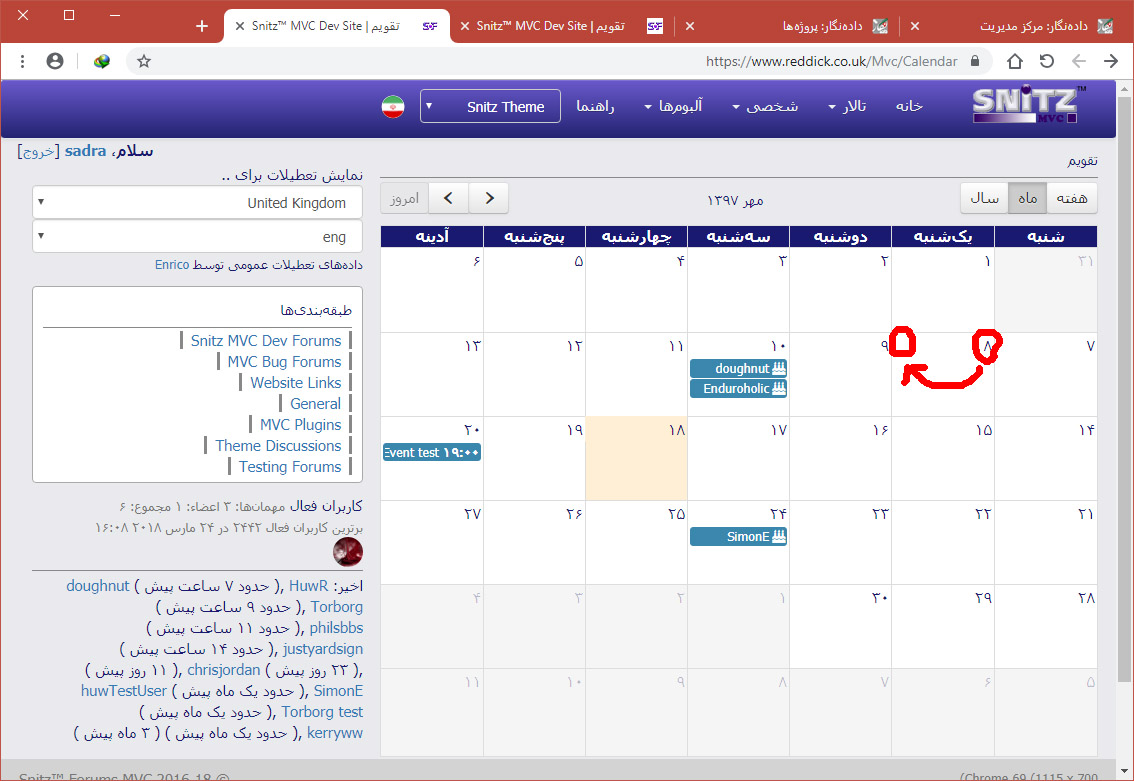The width and height of the screenshot is (1134, 781).
Task: Open the تالار navigation menu
Action: (846, 107)
